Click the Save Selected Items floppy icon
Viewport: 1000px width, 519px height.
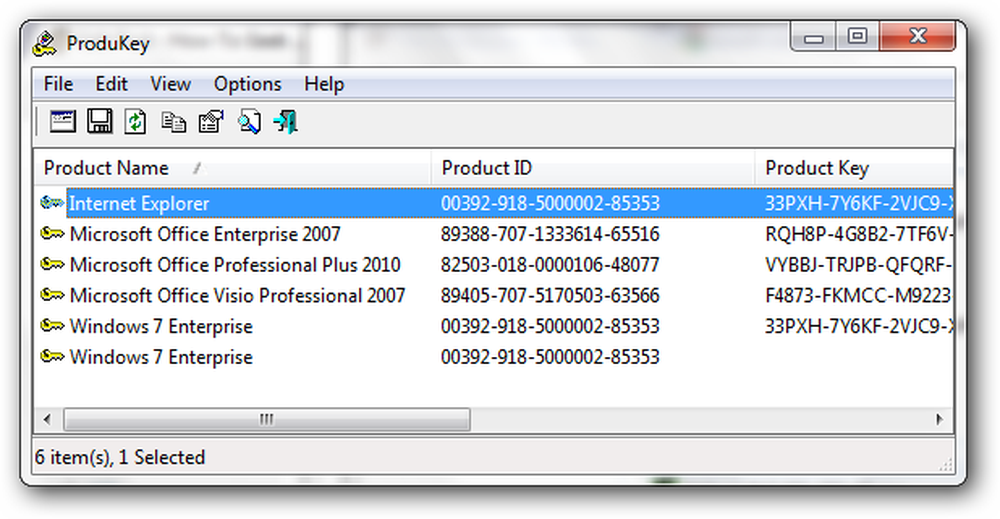pos(99,121)
